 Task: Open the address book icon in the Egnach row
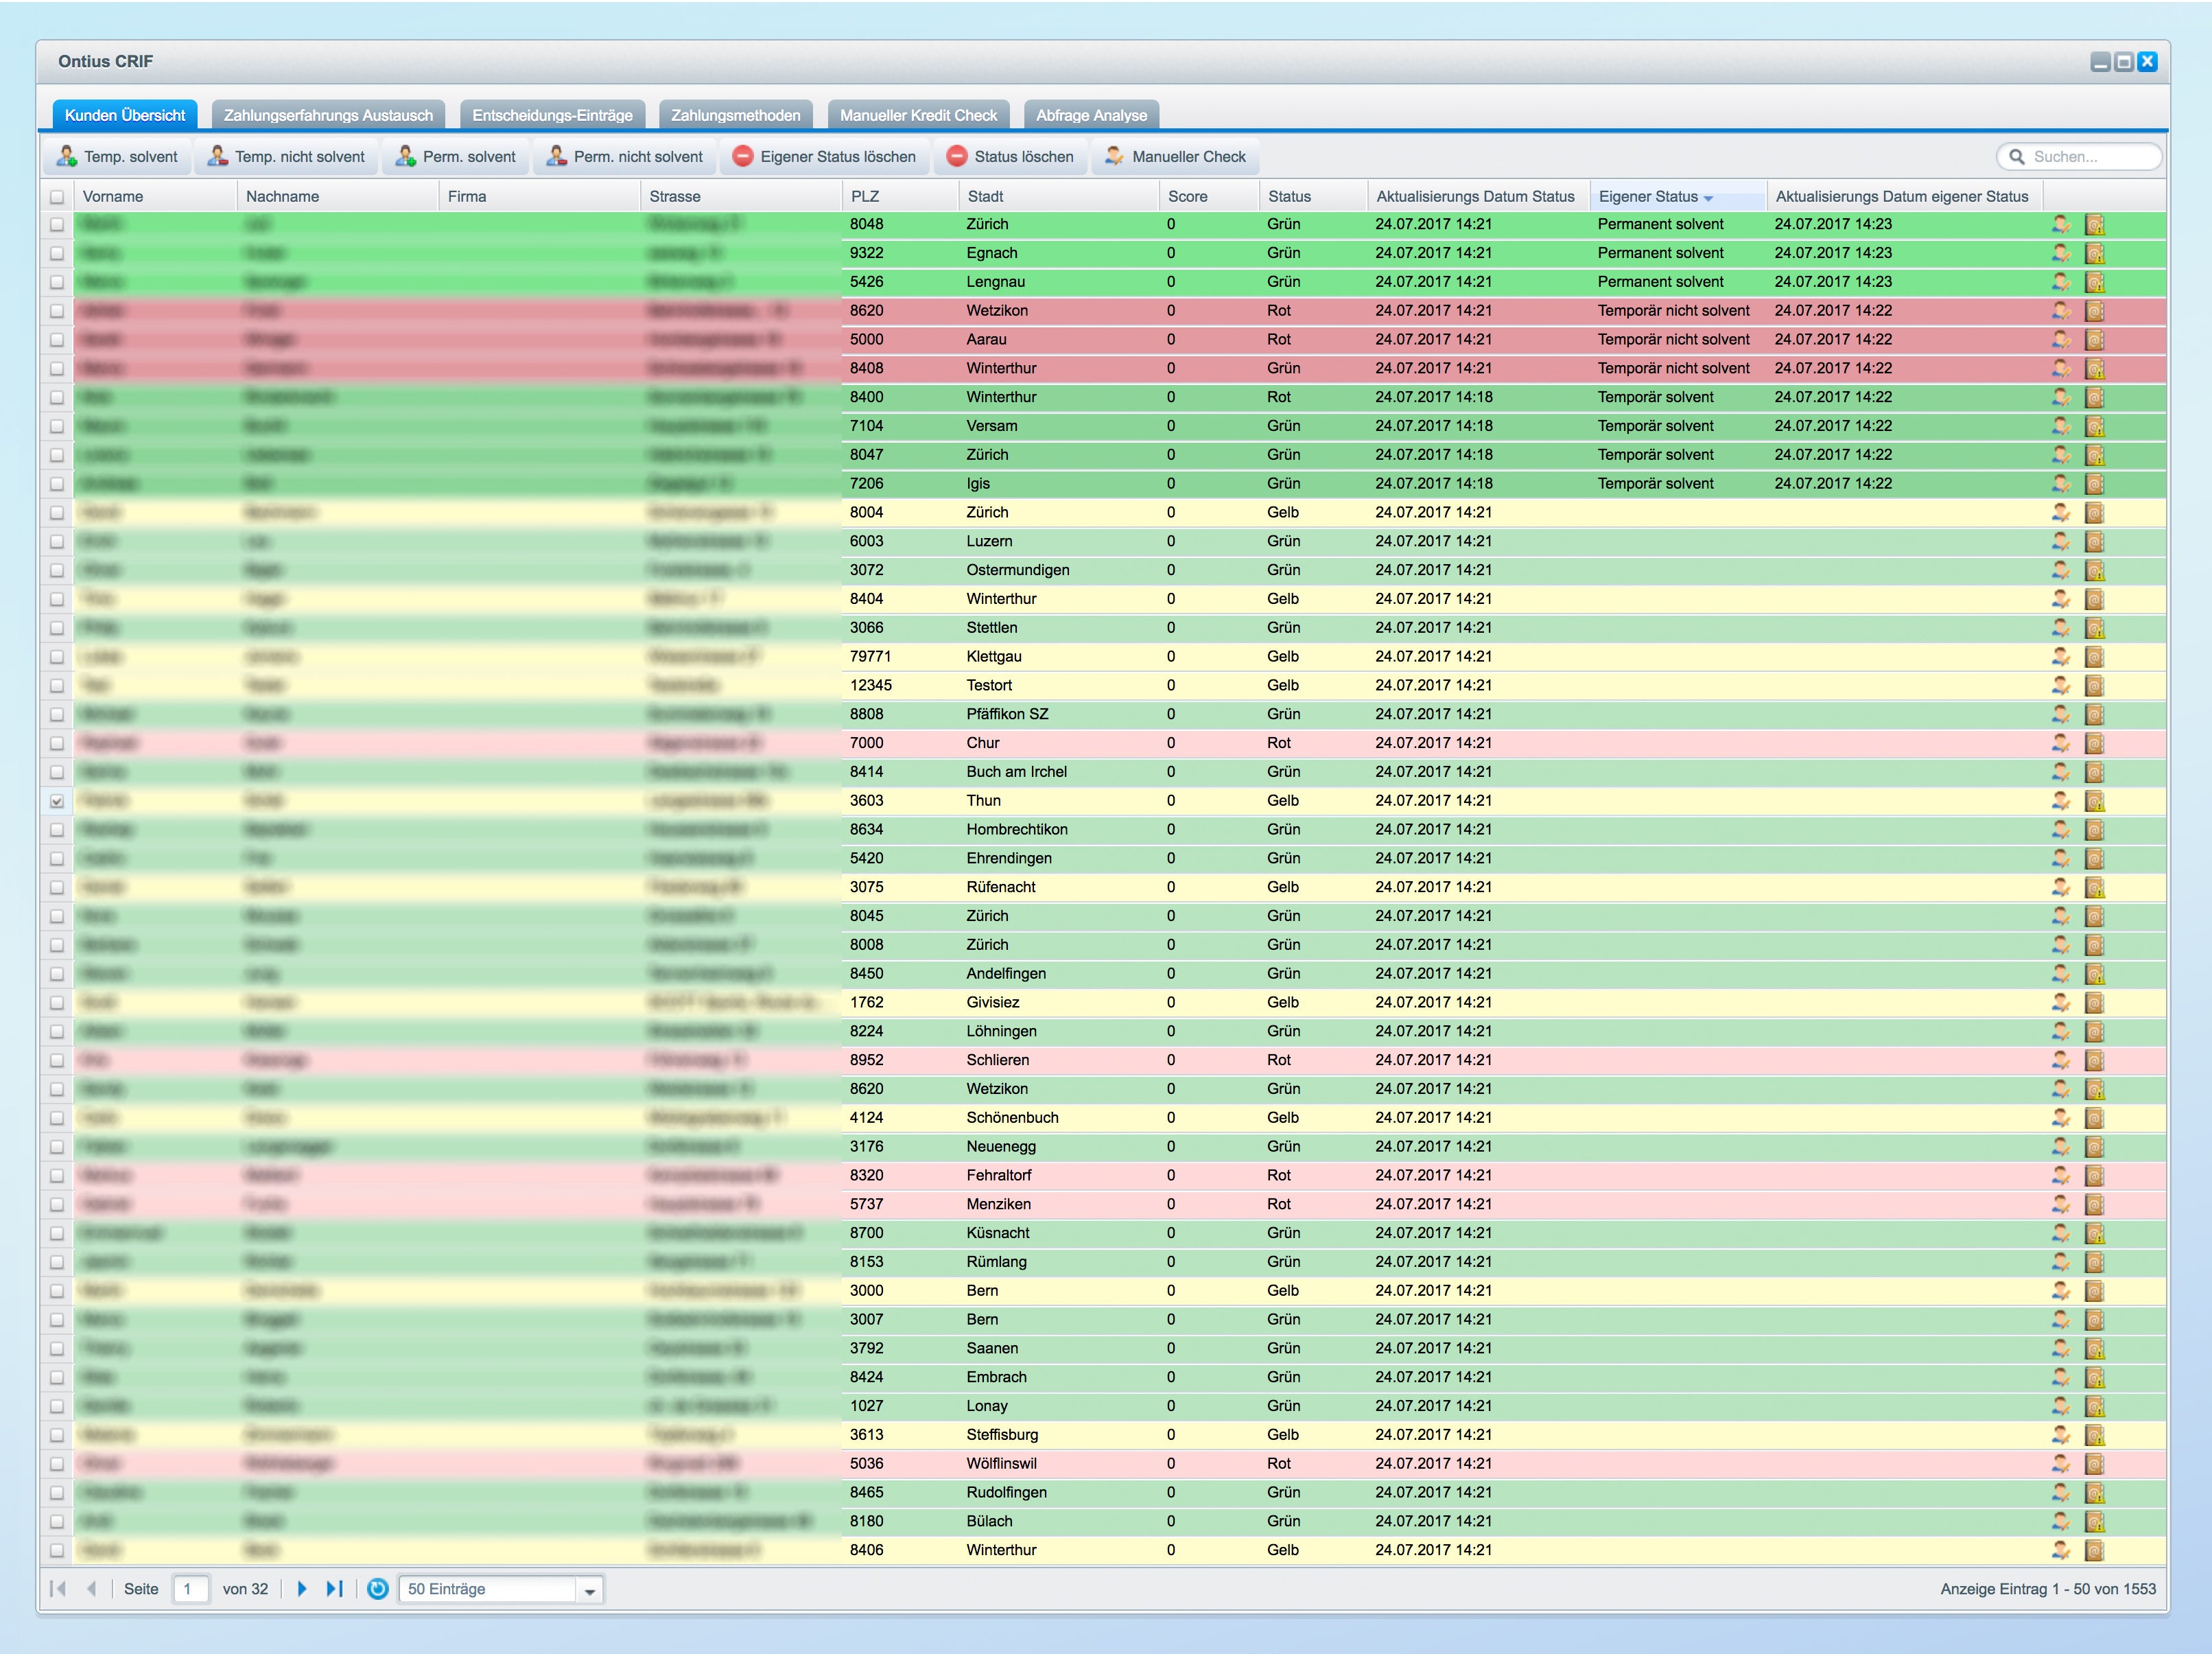2095,253
